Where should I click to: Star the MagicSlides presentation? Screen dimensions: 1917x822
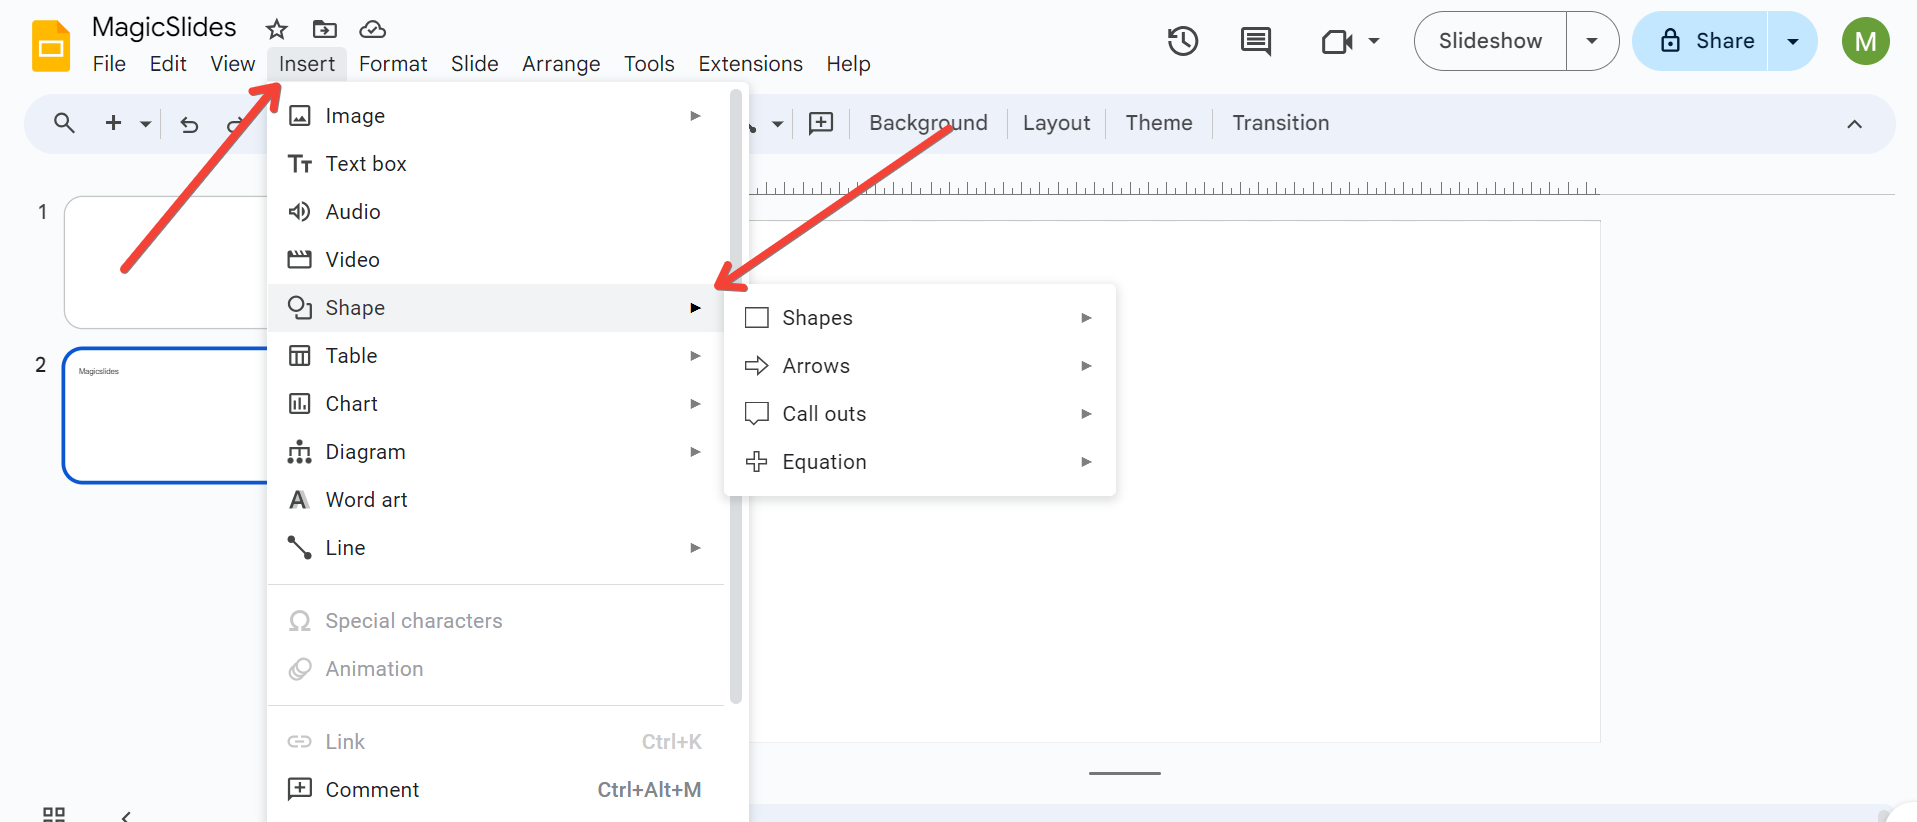277,29
